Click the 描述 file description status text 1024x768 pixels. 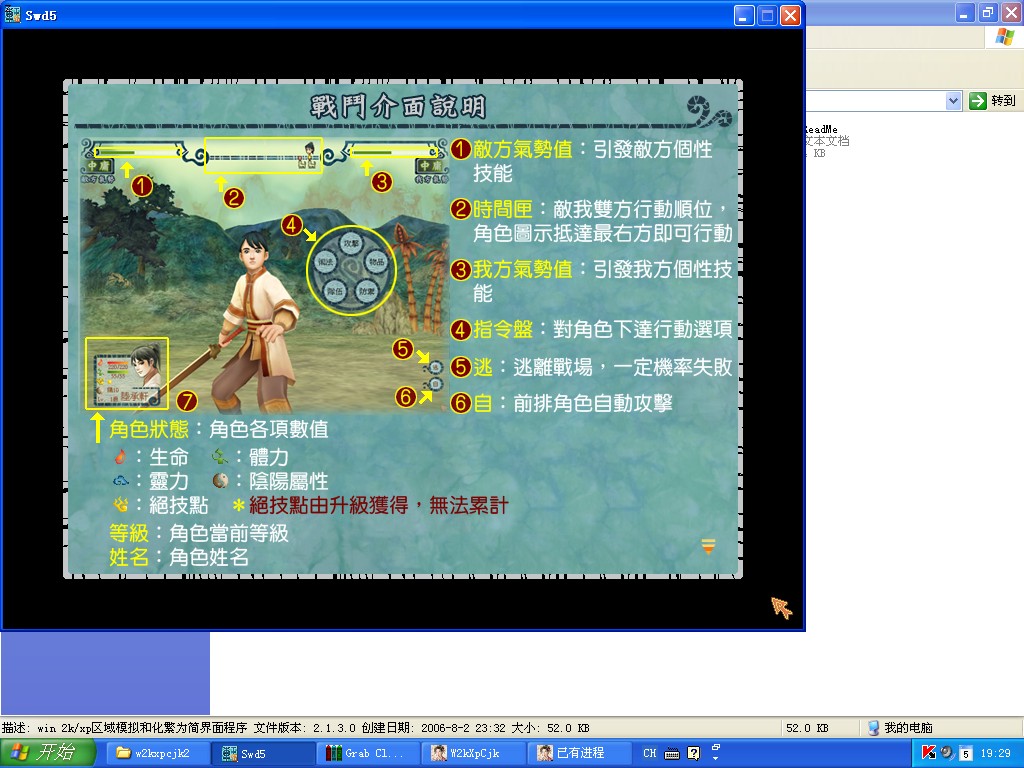295,728
